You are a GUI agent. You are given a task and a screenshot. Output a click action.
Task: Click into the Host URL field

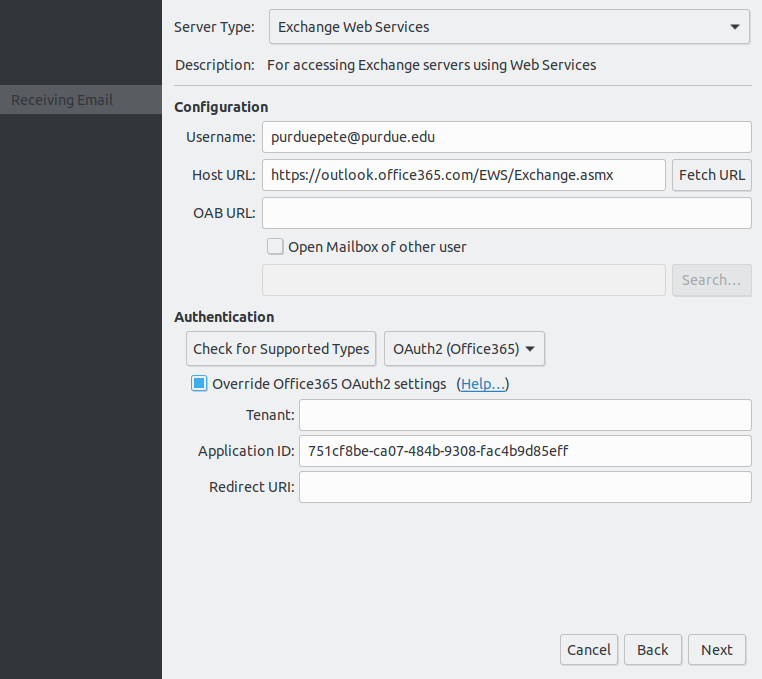(x=464, y=175)
